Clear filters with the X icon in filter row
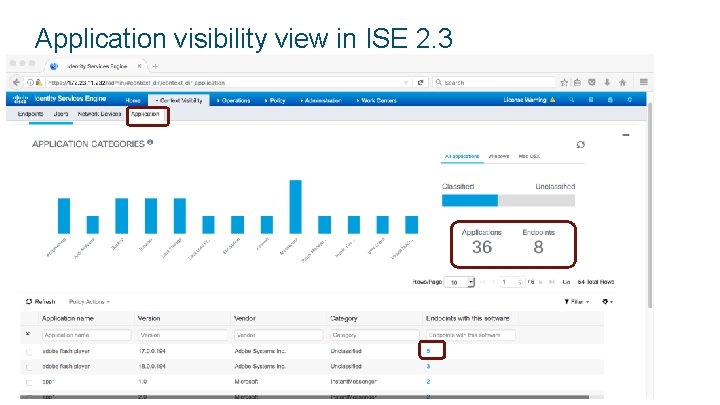This screenshot has height=405, width=720. tap(28, 334)
